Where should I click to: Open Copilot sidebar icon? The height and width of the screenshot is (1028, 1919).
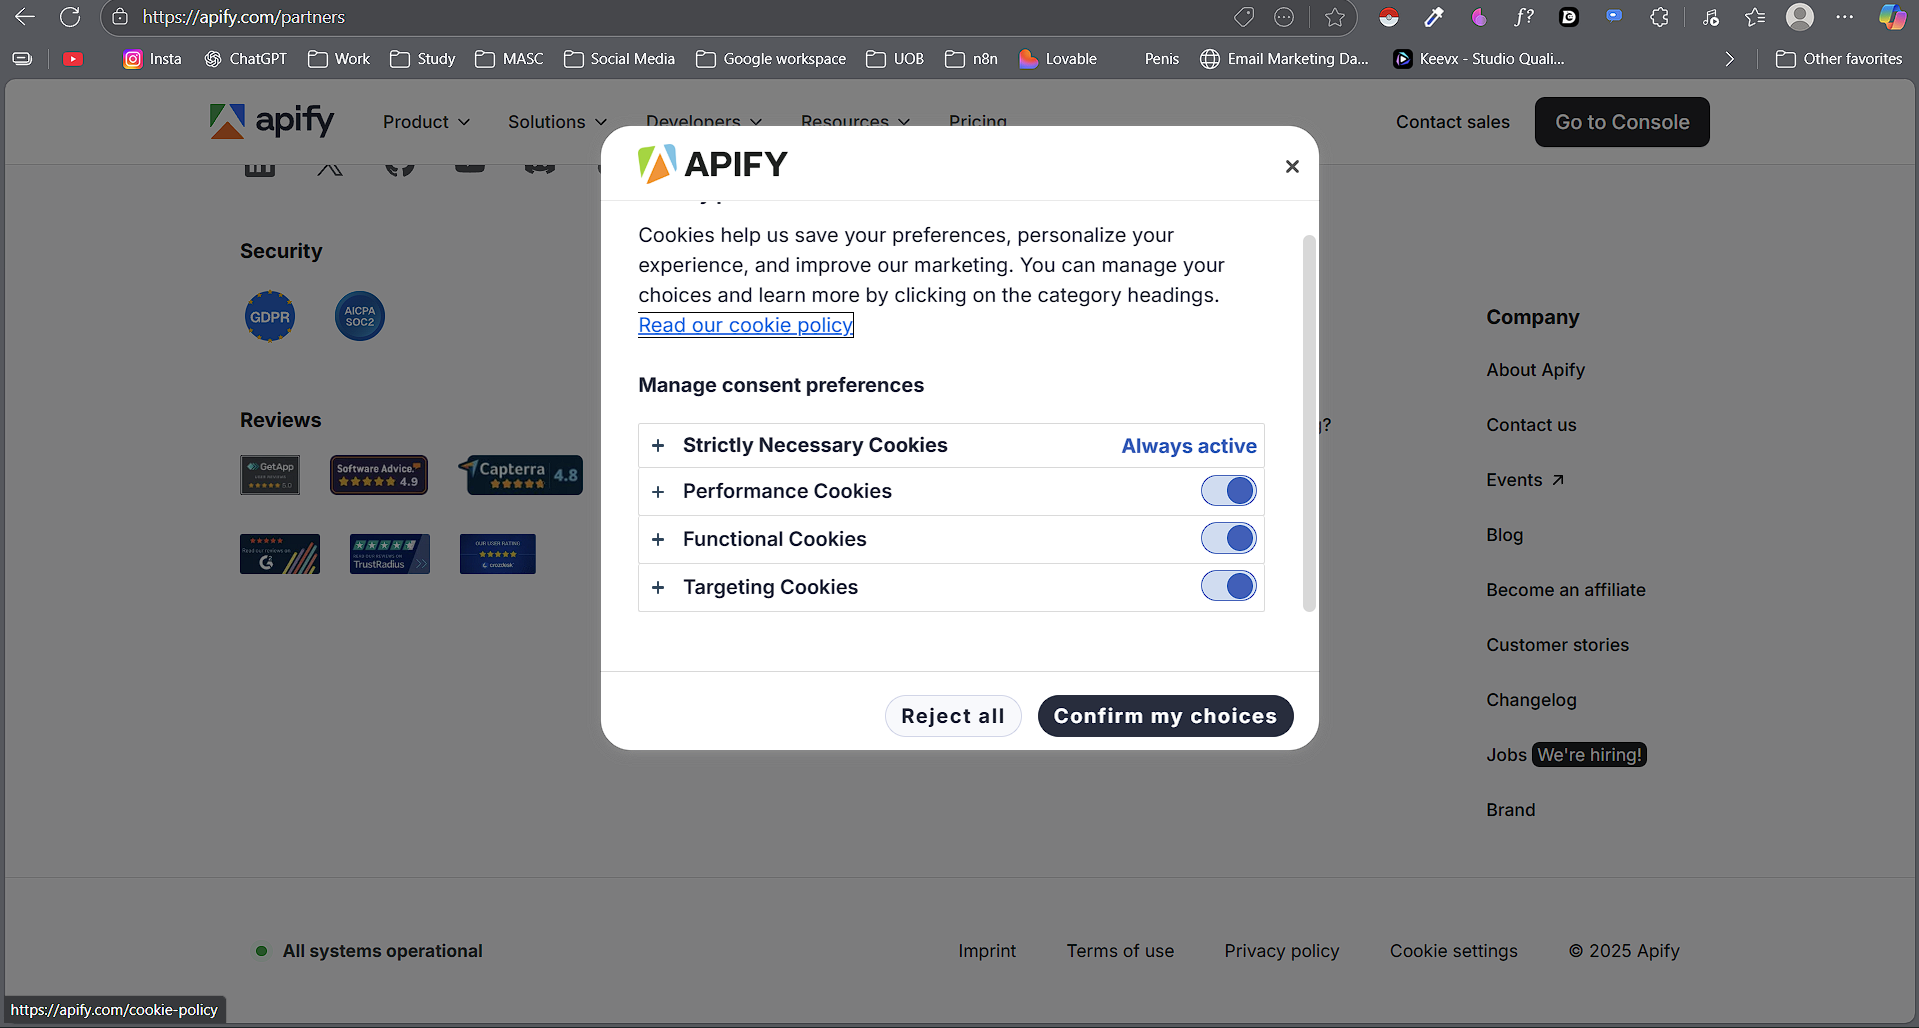click(1892, 17)
